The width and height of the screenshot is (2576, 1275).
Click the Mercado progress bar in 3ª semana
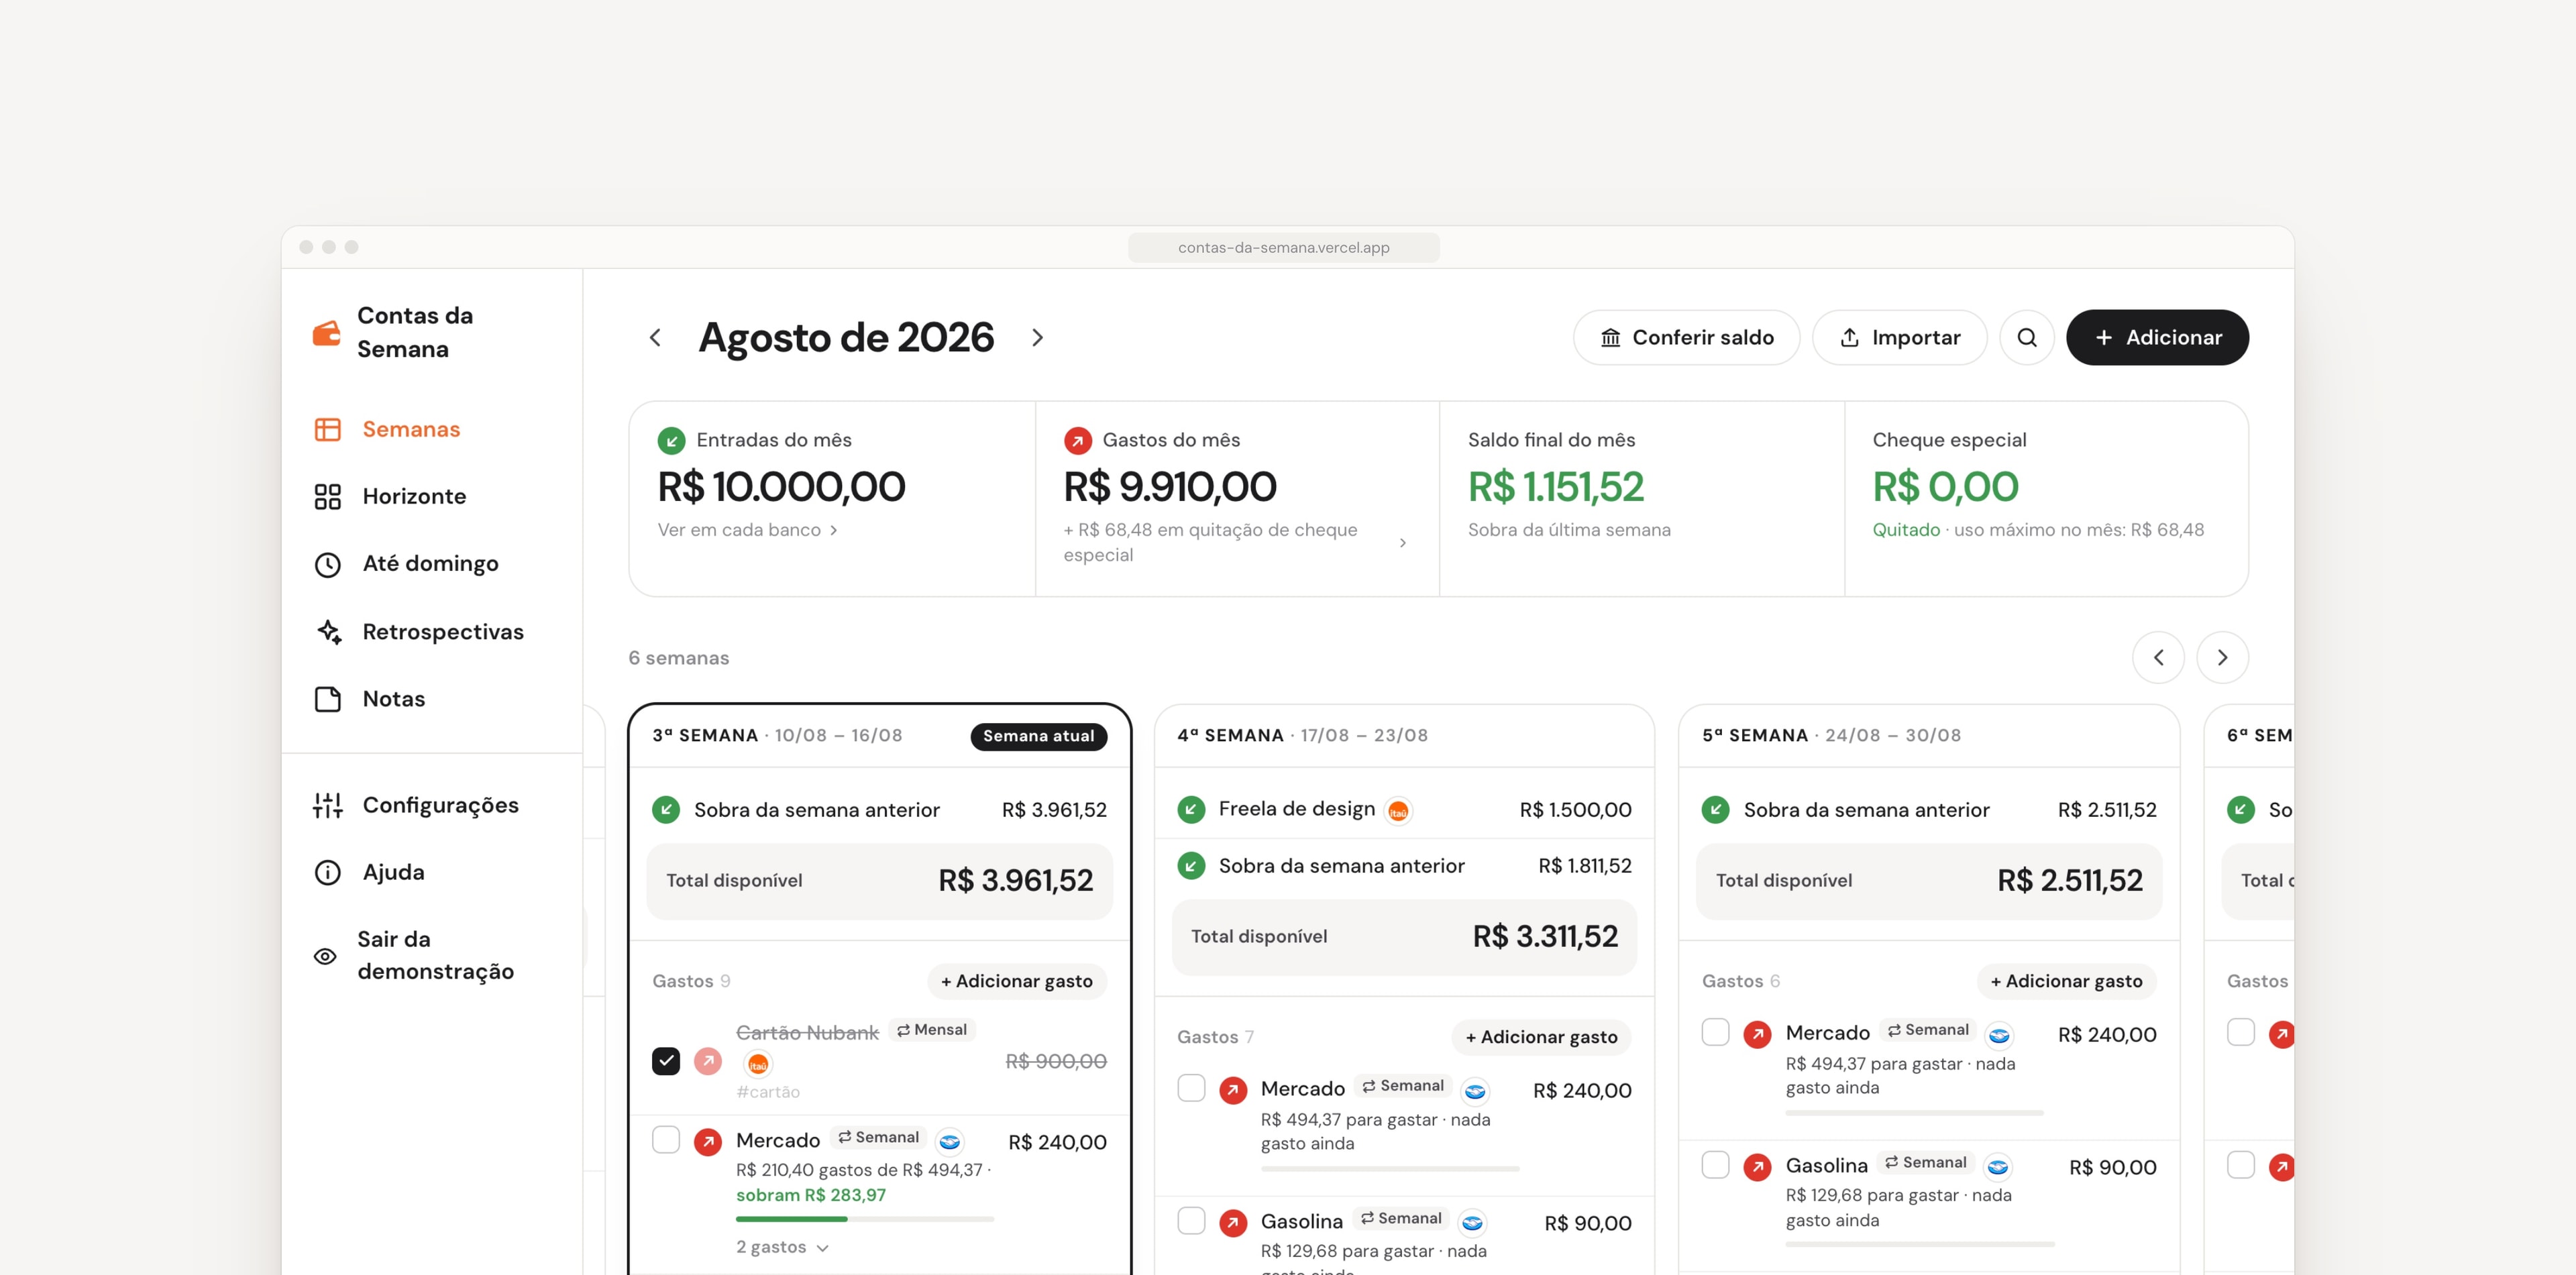pos(865,1219)
